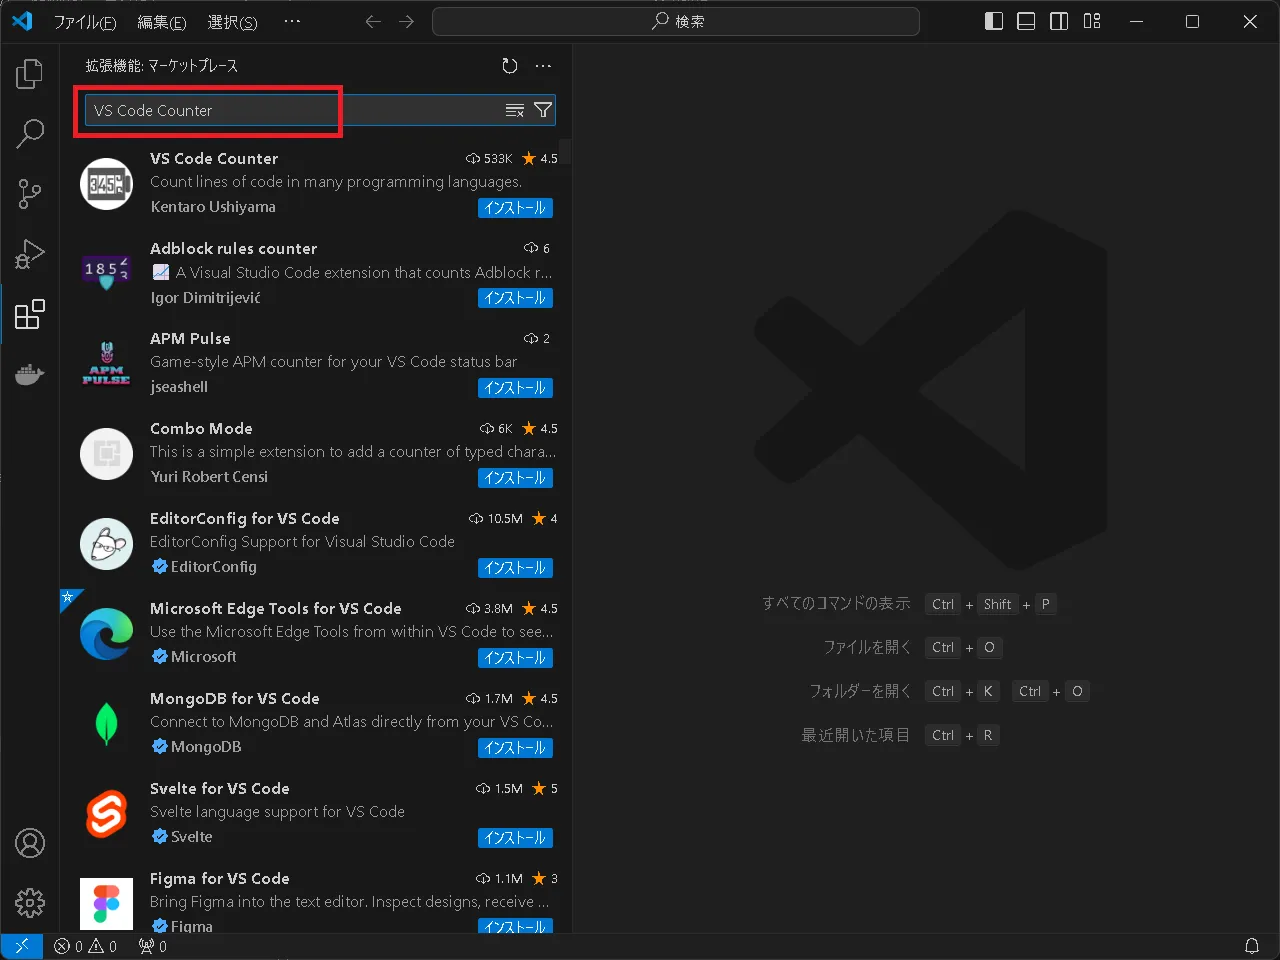
Task: Open the Source Control view
Action: point(30,194)
